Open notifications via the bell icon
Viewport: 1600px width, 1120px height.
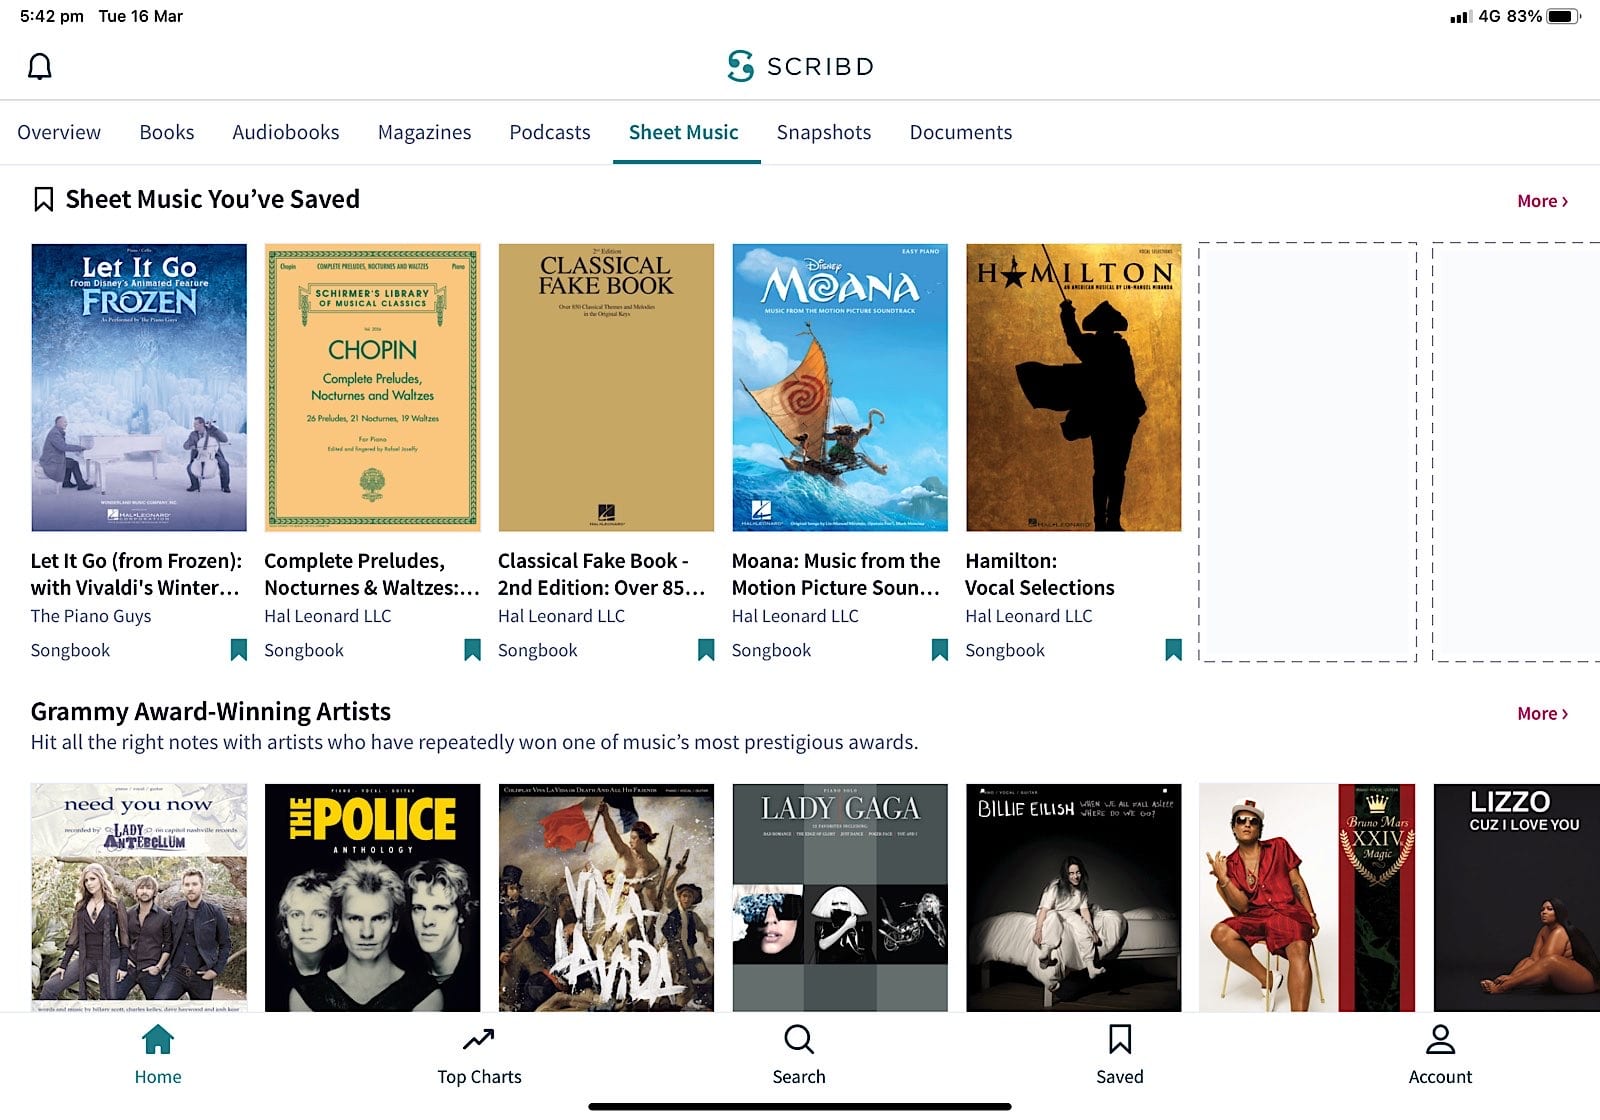click(40, 66)
